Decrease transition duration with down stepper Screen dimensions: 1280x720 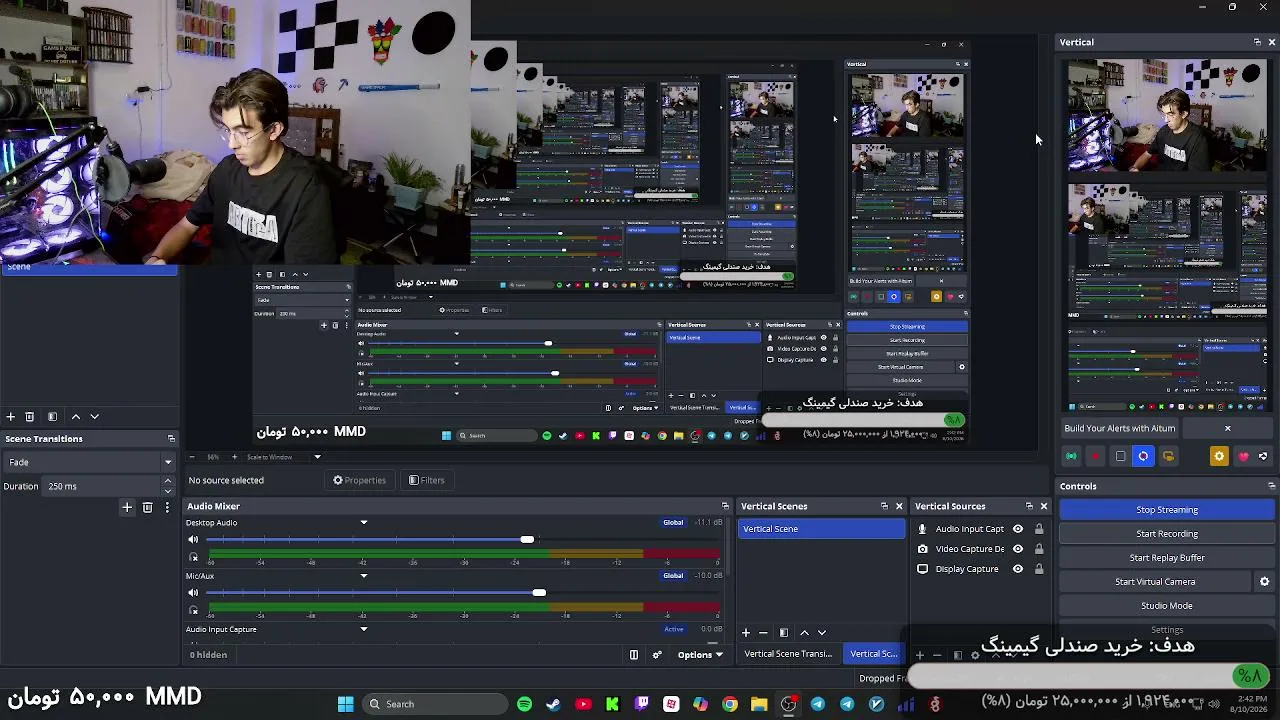click(167, 490)
